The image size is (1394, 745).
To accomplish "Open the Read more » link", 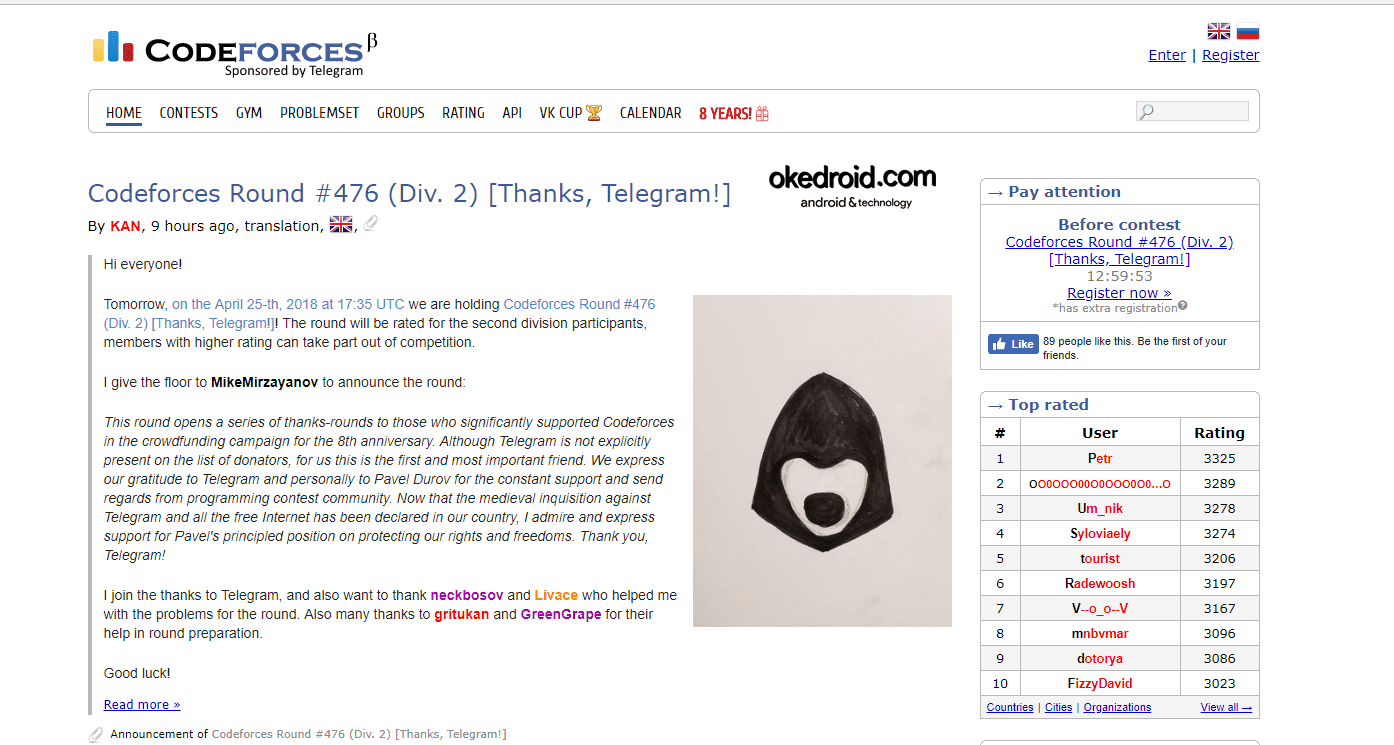I will tap(142, 704).
